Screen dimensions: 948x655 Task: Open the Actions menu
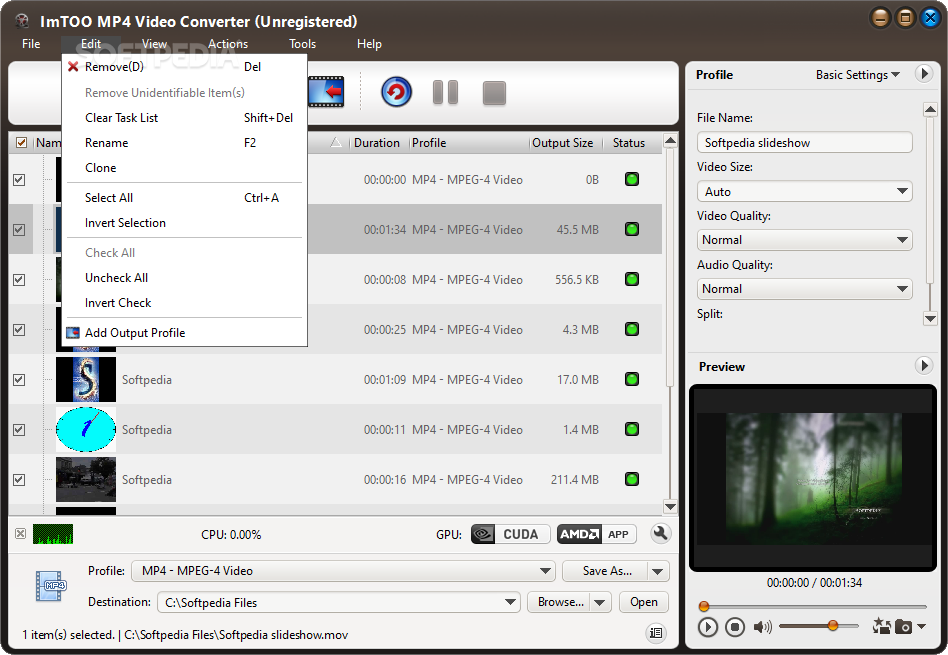(228, 44)
